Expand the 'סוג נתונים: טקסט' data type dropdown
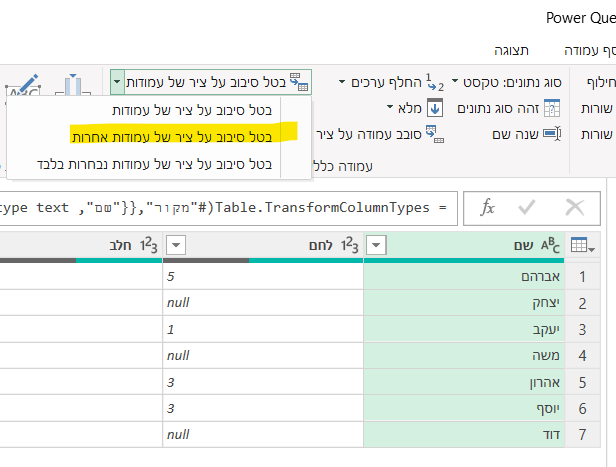The height and width of the screenshot is (467, 616). (454, 81)
